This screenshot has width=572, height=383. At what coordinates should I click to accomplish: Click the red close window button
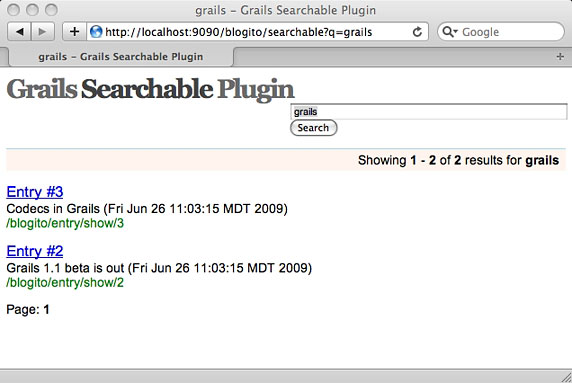coord(13,10)
